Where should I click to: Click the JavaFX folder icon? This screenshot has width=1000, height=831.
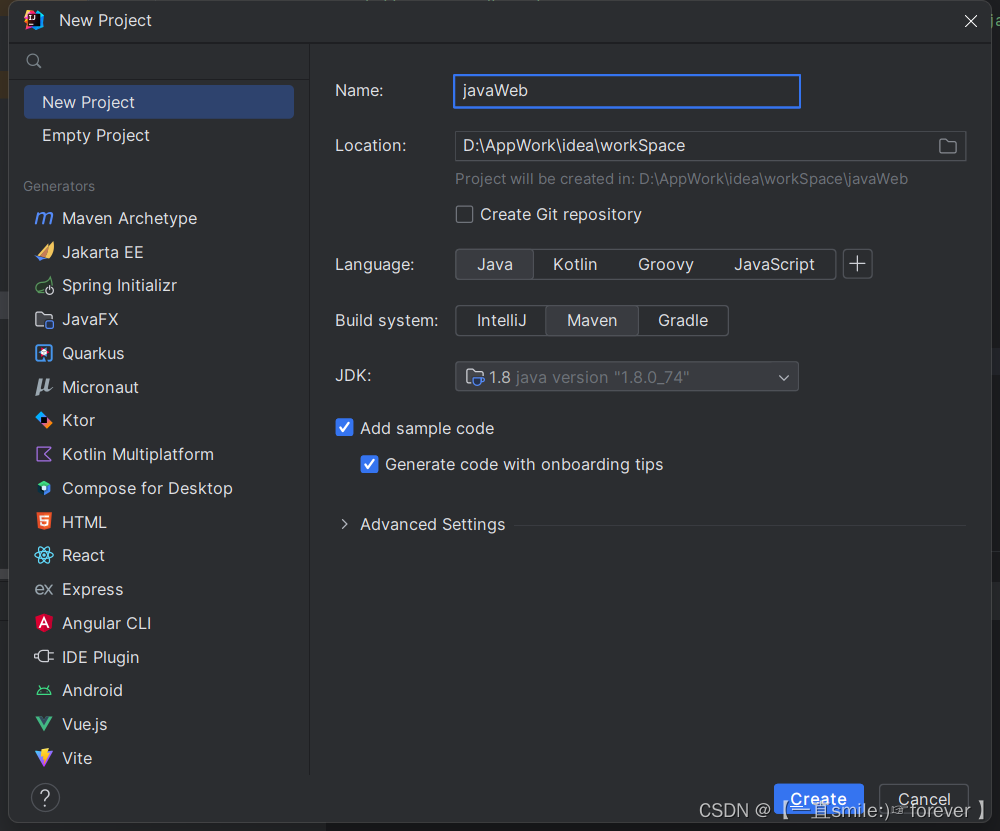coord(44,320)
